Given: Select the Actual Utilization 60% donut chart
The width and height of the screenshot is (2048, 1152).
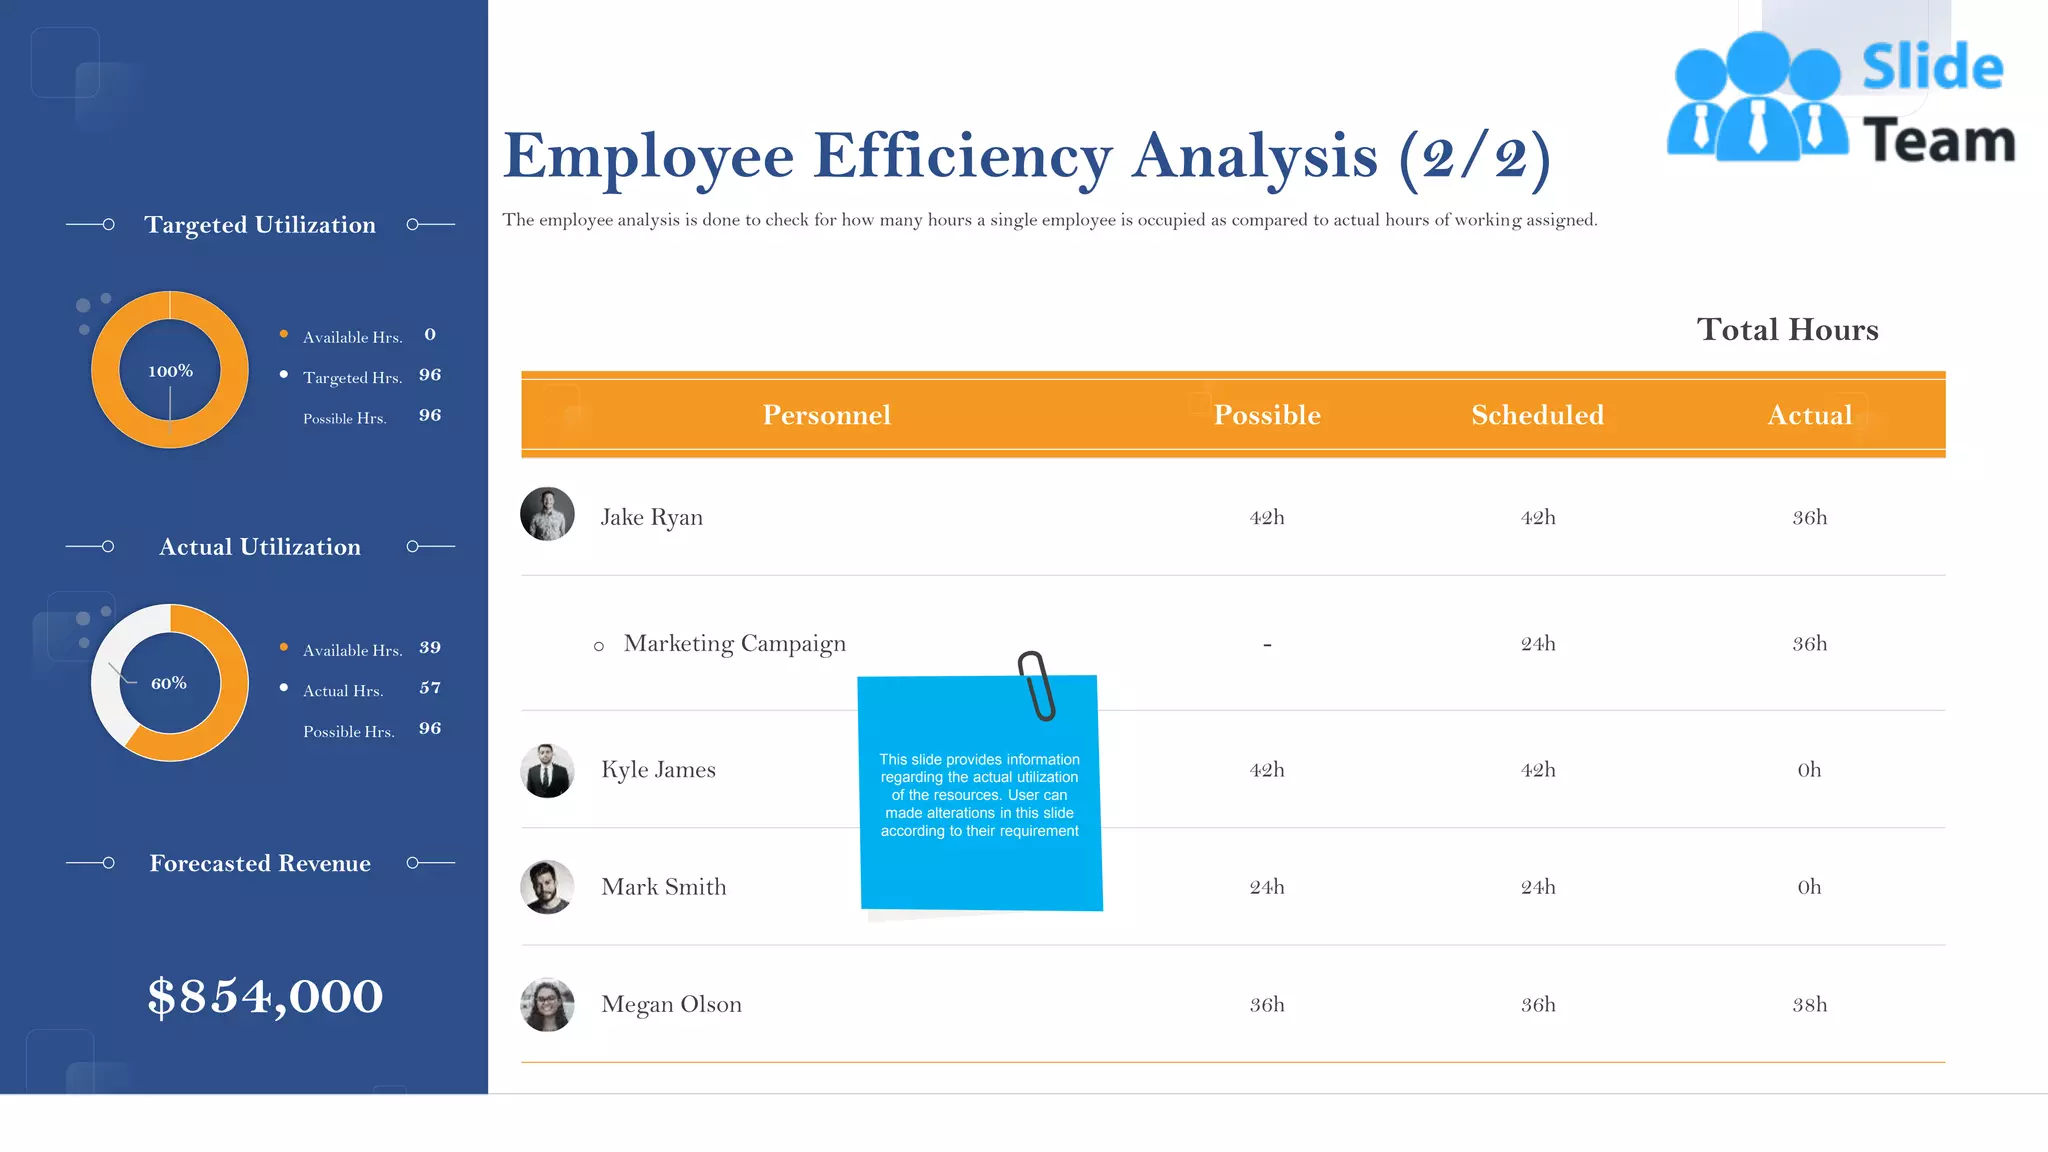Looking at the screenshot, I should click(170, 683).
